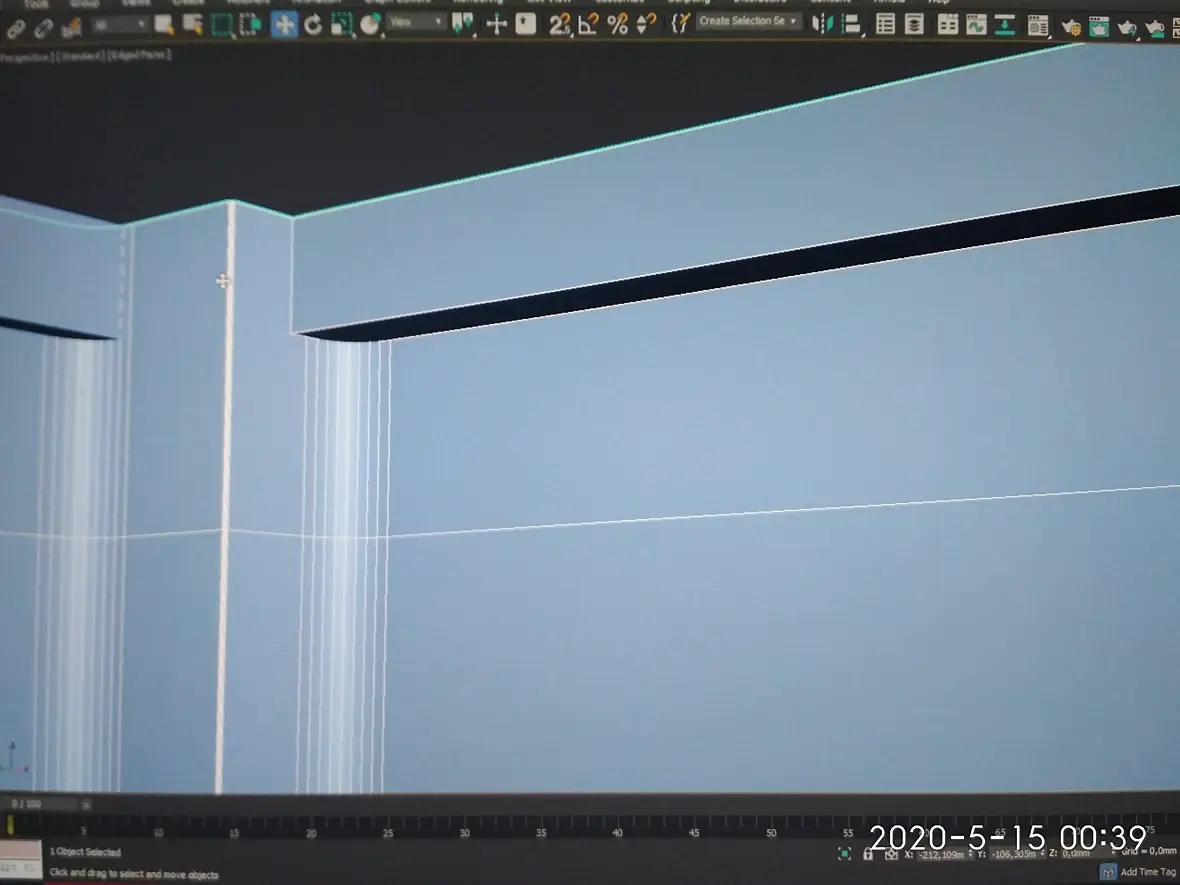Toggle the Ribbon icon
The width and height of the screenshot is (1180, 885).
coord(947,25)
